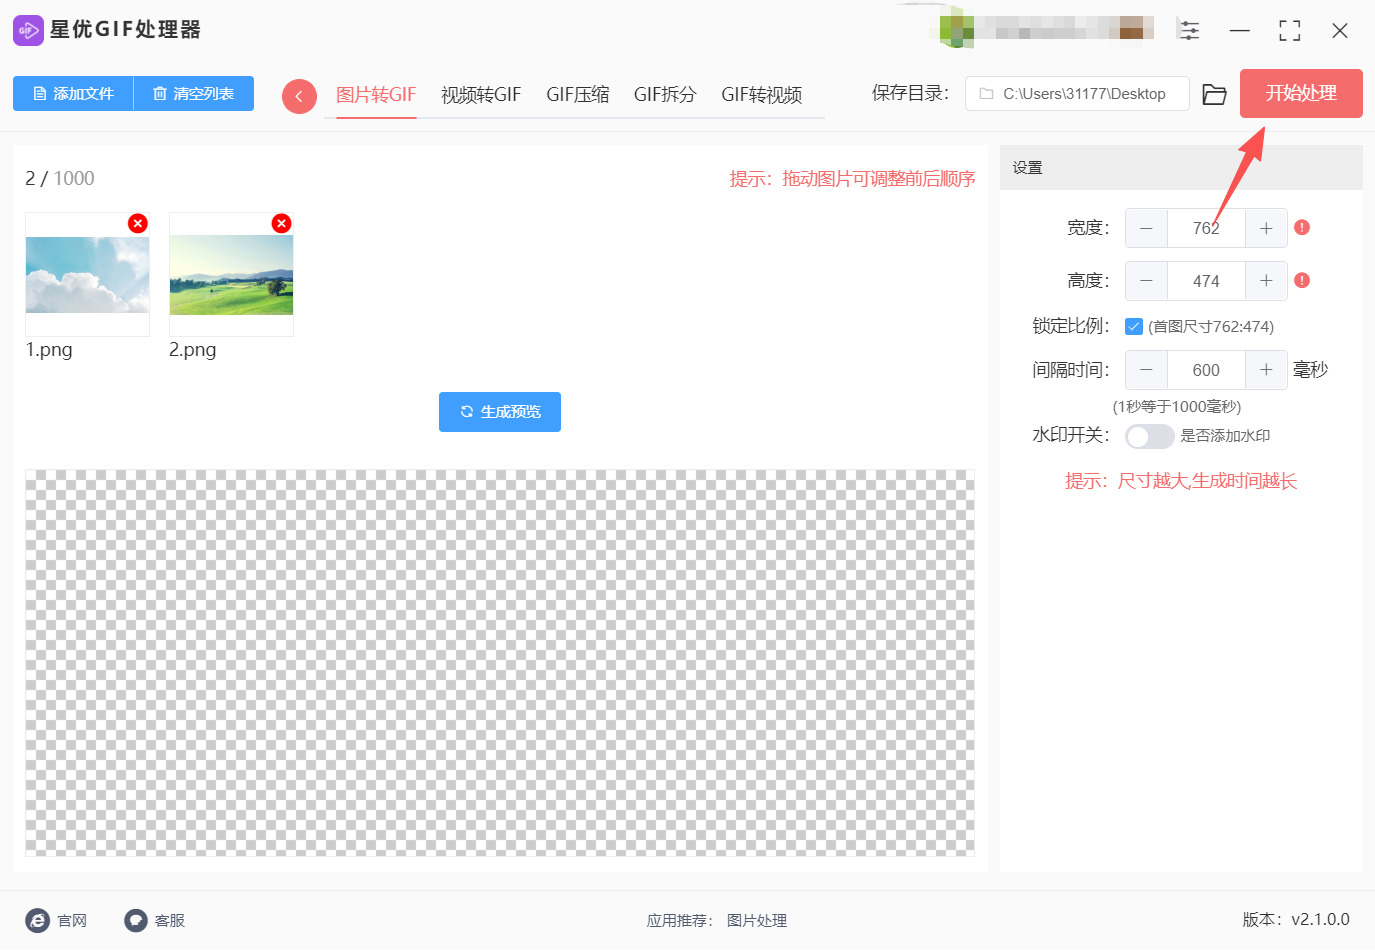点击收起左侧面板的红色圆形箭头

point(299,95)
